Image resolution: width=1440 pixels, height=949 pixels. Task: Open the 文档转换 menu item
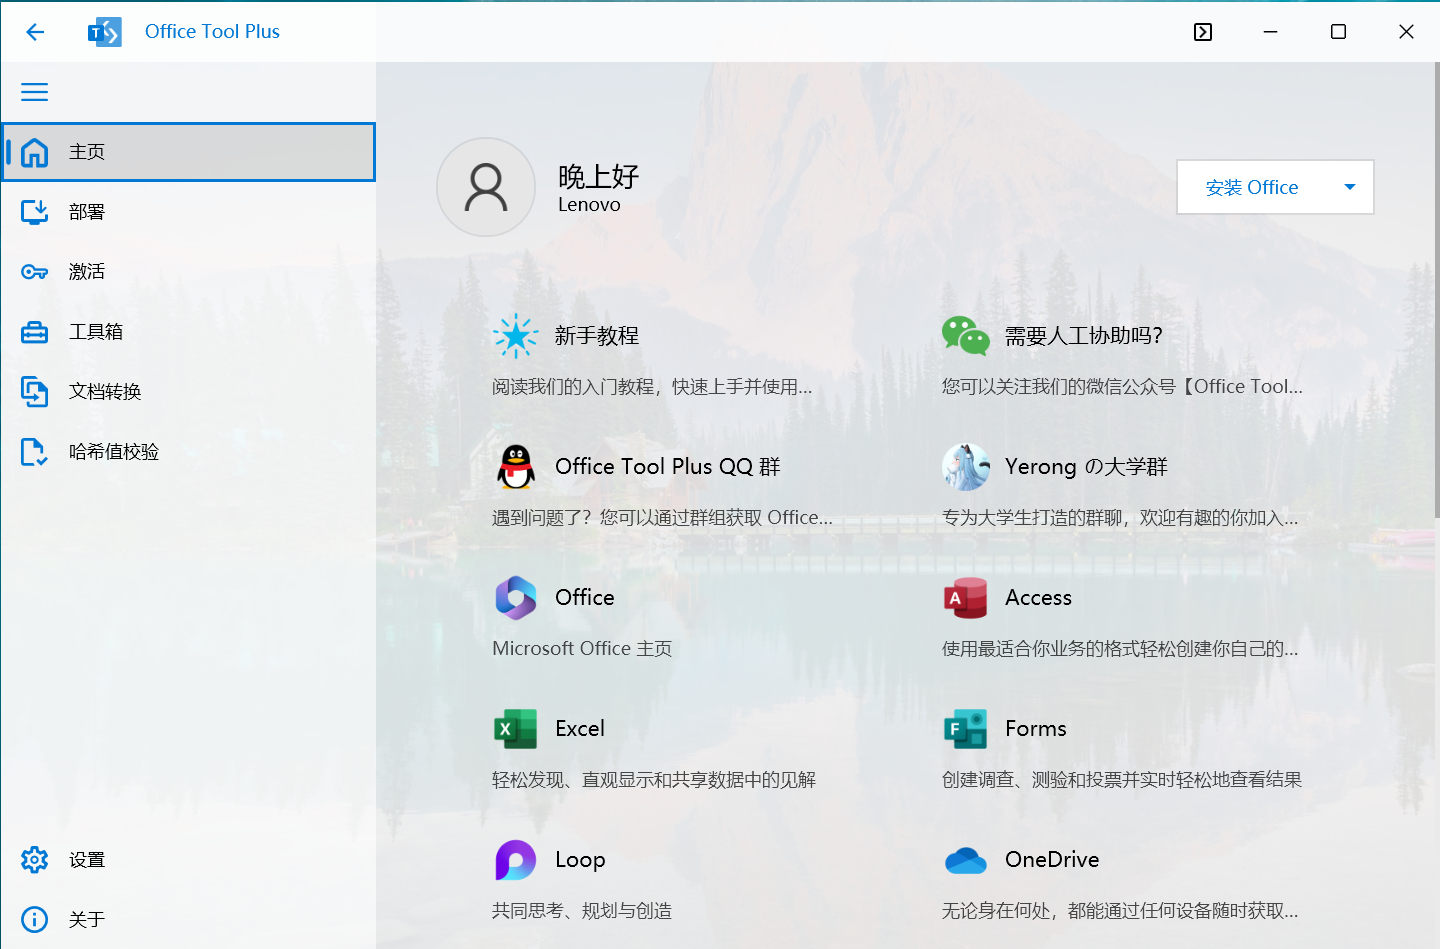tap(189, 392)
